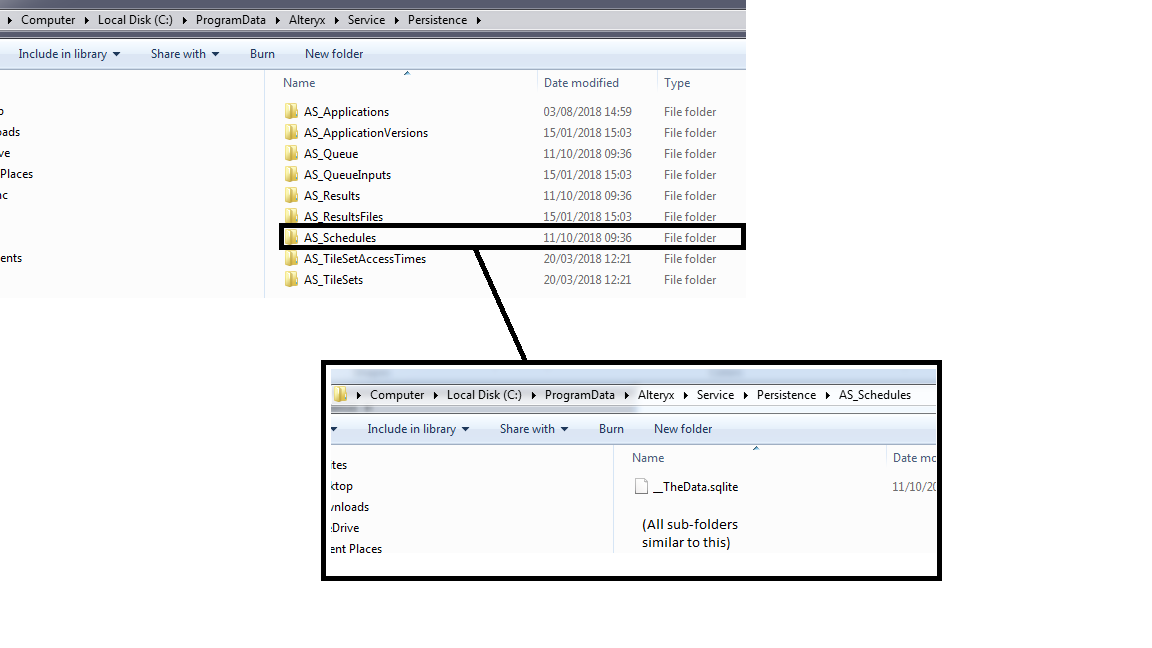Open the AS_TileSets folder
This screenshot has height=648, width=1152.
click(x=332, y=279)
